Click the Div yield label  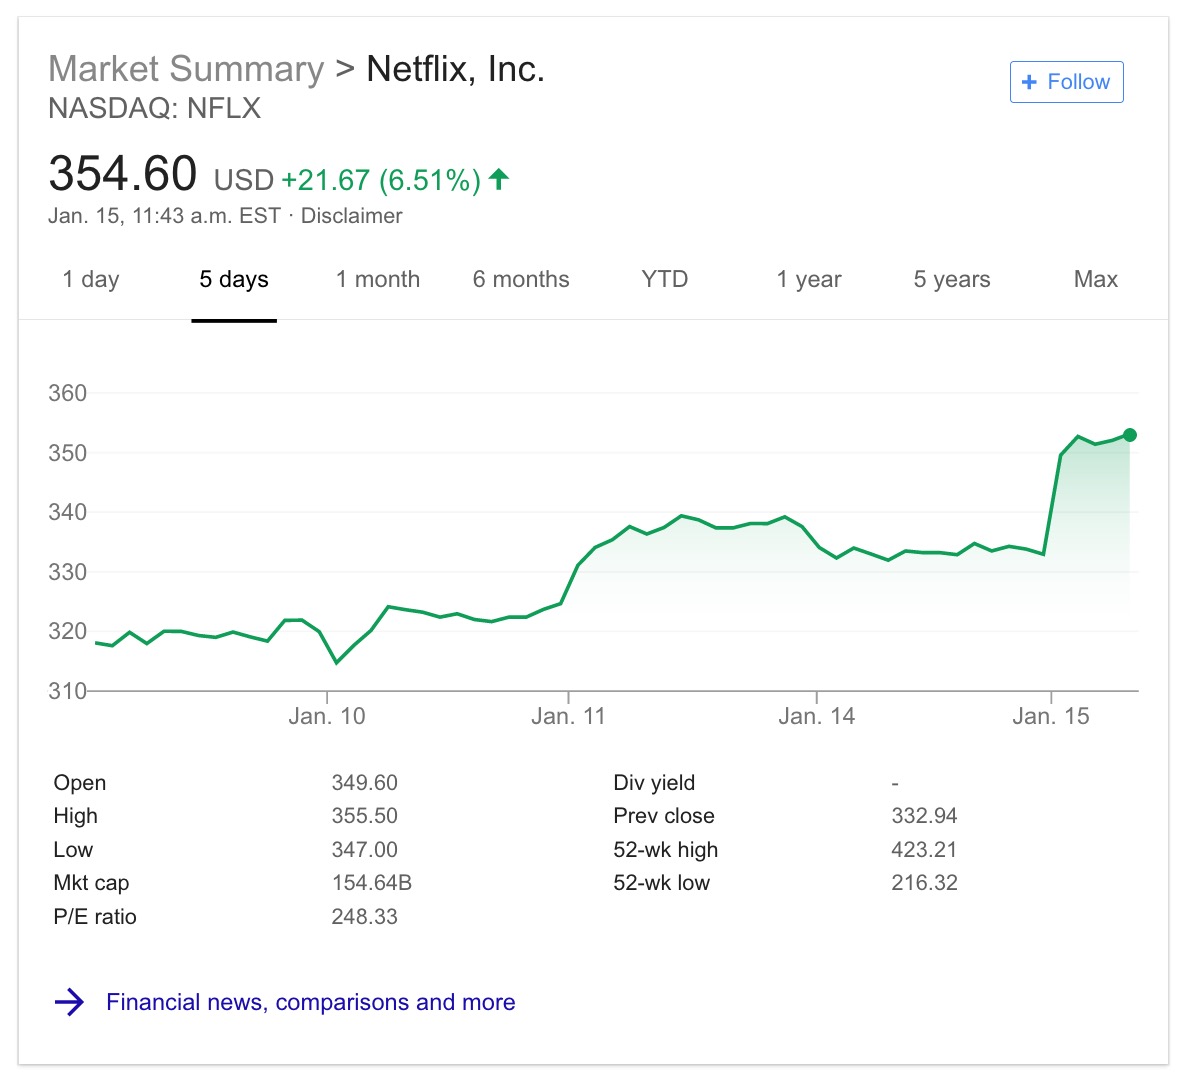click(654, 783)
